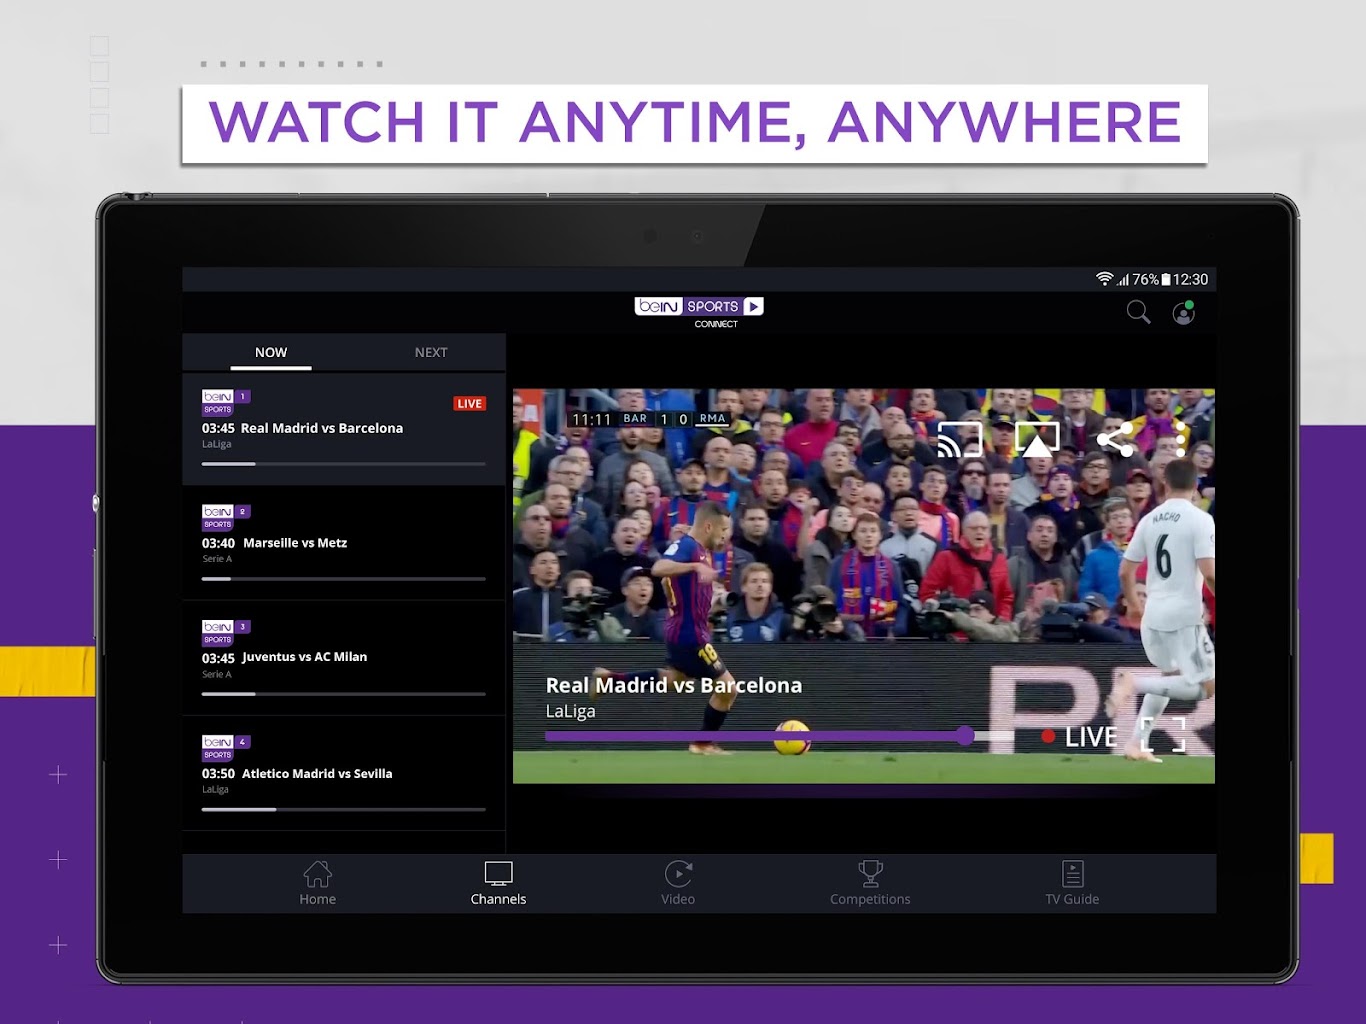Click the 03:40 time beside Marseille vs Metz
This screenshot has height=1024, width=1366.
click(x=218, y=543)
